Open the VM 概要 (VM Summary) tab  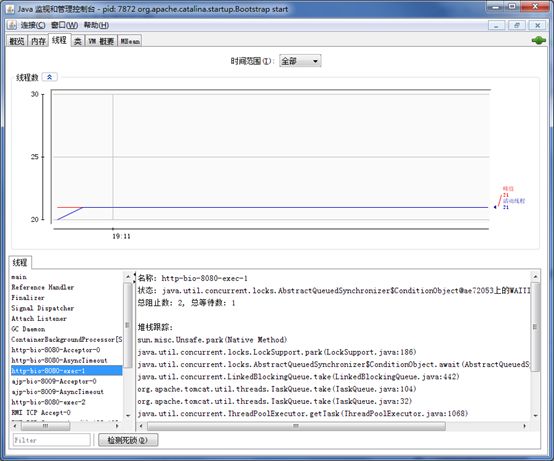point(101,41)
